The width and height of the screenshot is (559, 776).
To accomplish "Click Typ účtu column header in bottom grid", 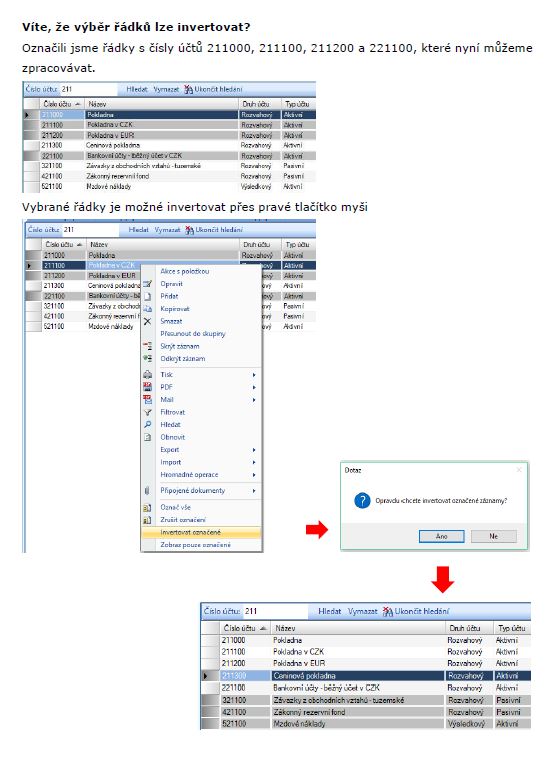I will 512,628.
